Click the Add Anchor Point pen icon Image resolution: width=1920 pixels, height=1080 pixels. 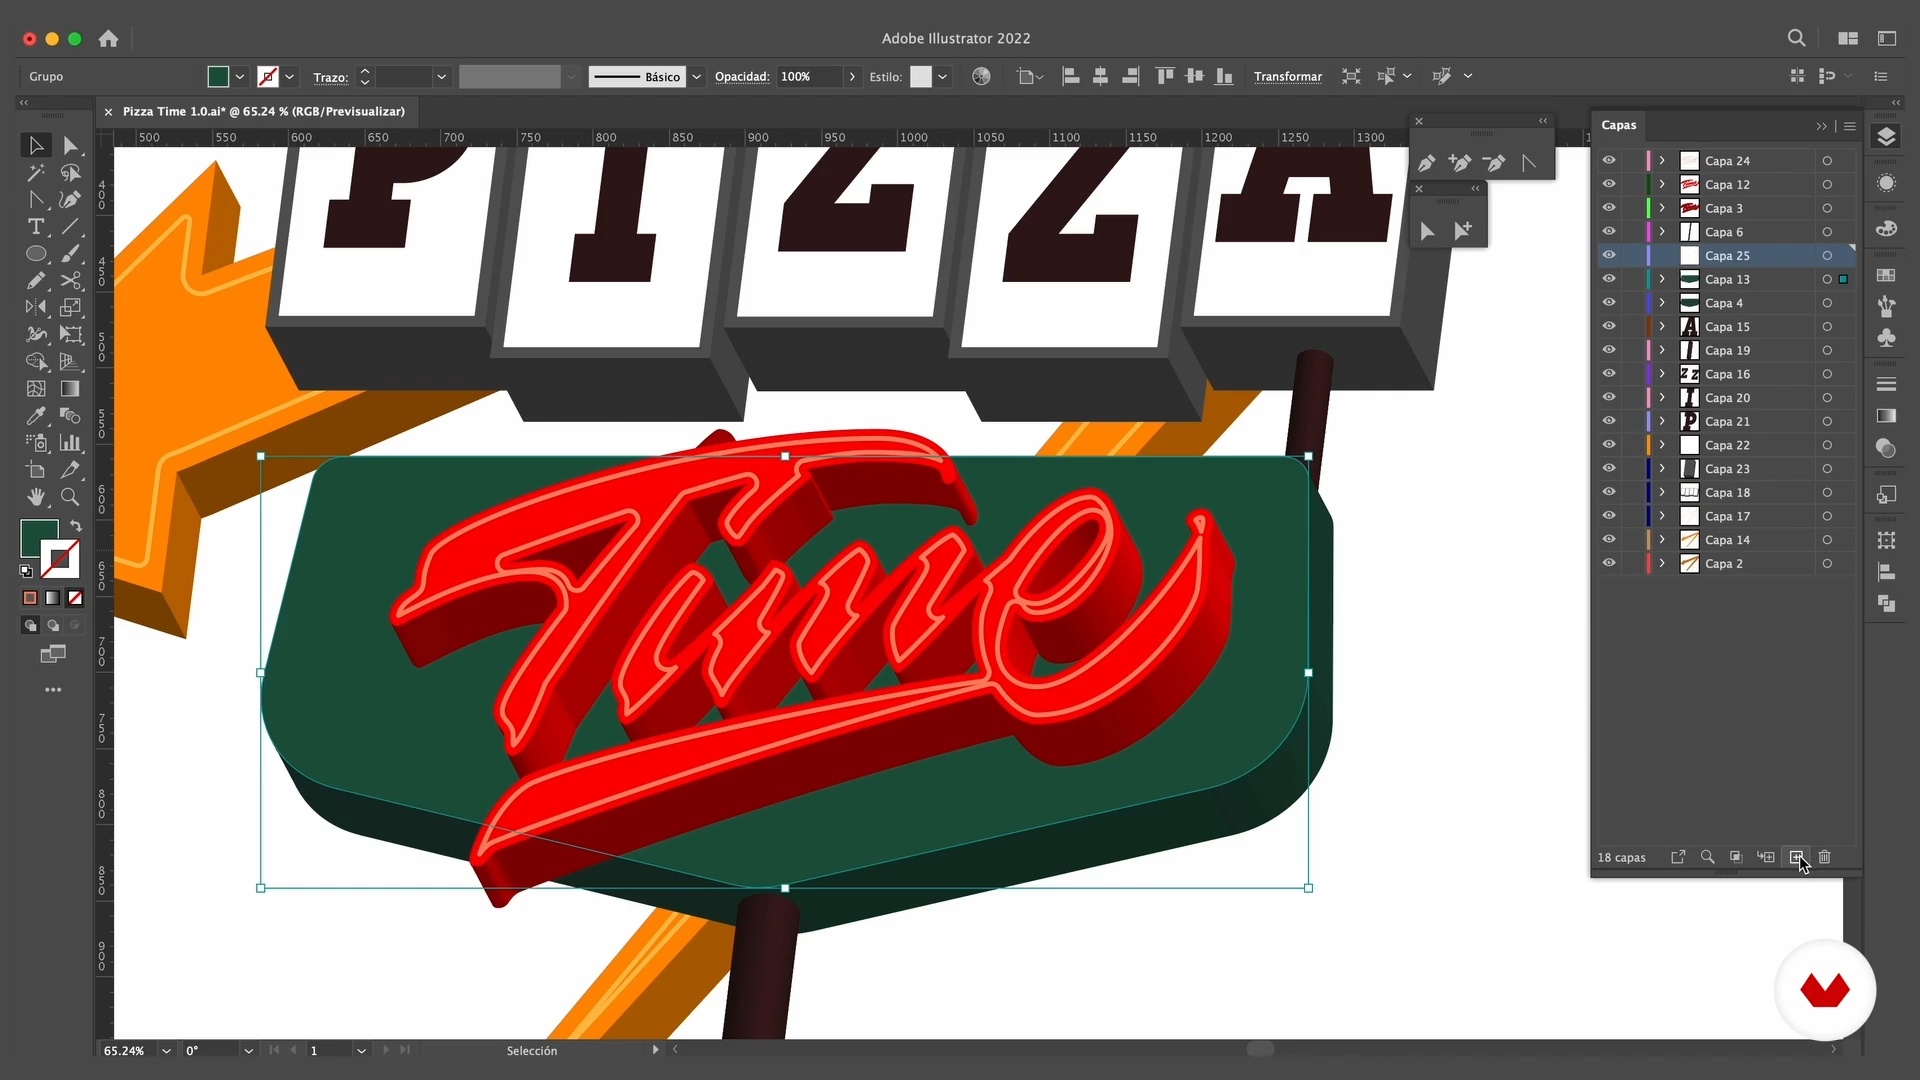[1460, 163]
